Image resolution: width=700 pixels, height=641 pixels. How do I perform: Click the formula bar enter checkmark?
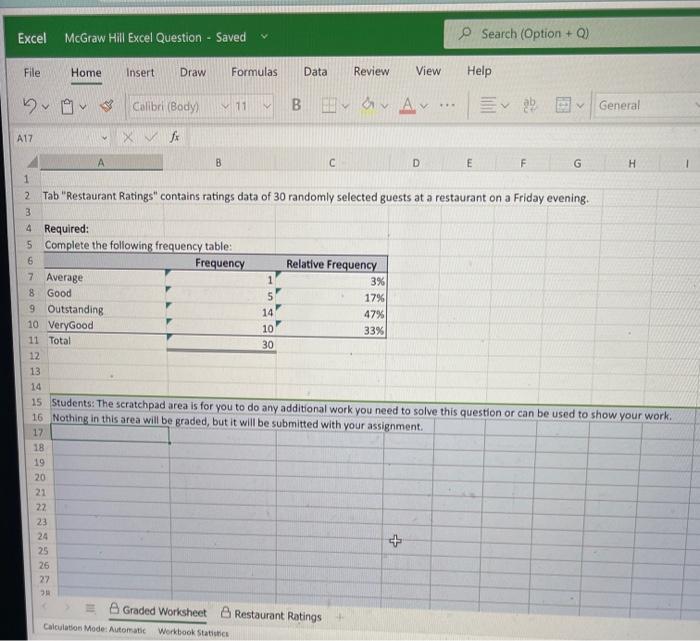pyautogui.click(x=151, y=137)
